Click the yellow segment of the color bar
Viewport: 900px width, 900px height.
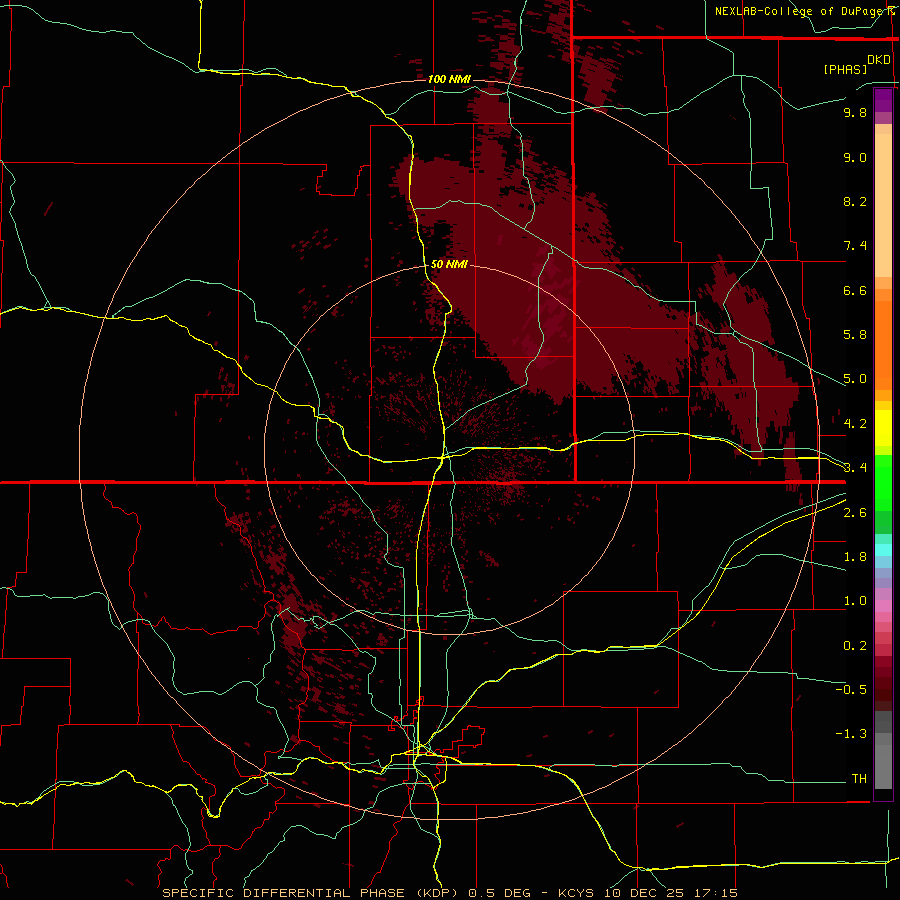coord(883,428)
